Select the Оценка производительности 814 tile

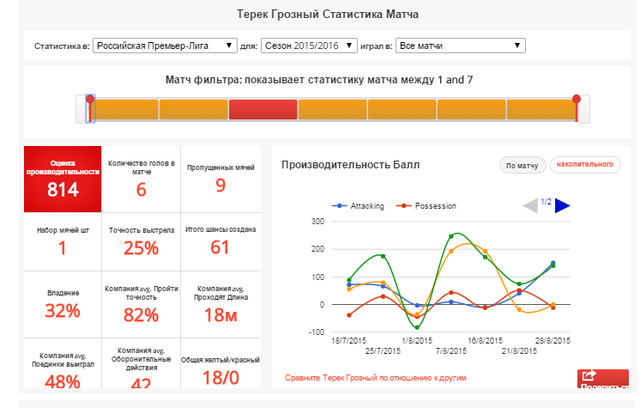click(62, 179)
